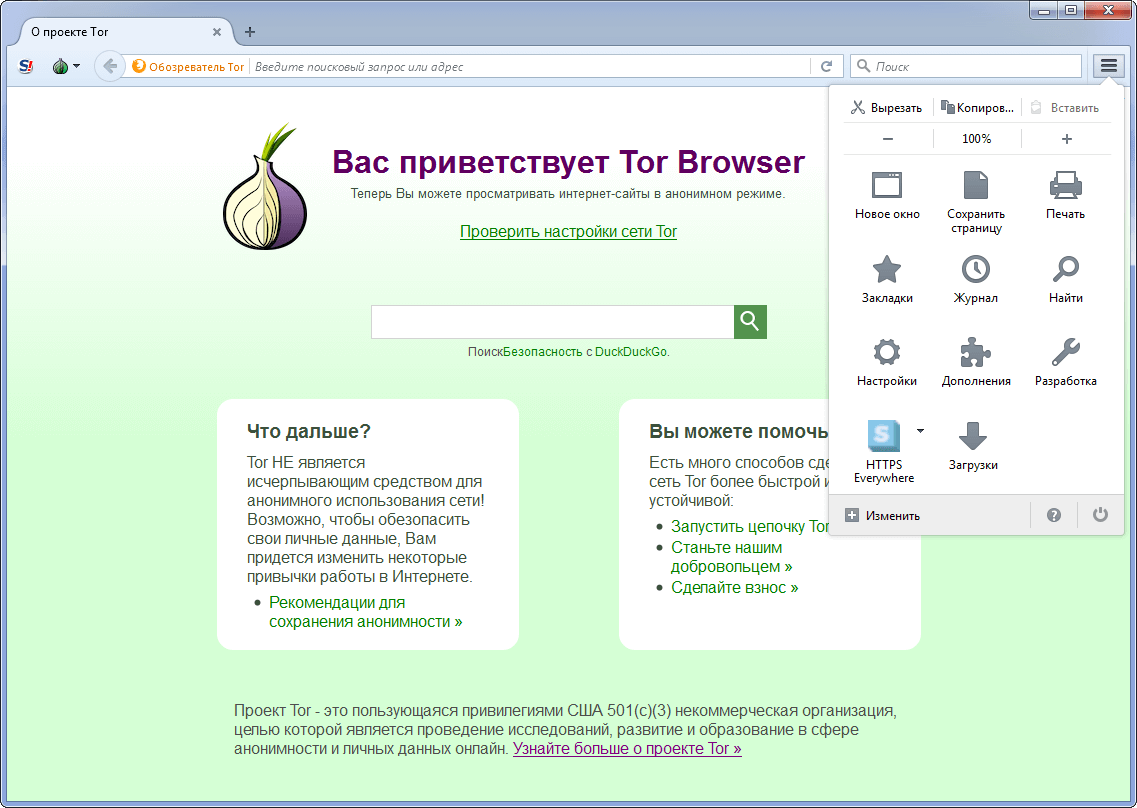Click the DuckDuckGo text link under search
Screen dimensions: 1137x808
(x=631, y=352)
